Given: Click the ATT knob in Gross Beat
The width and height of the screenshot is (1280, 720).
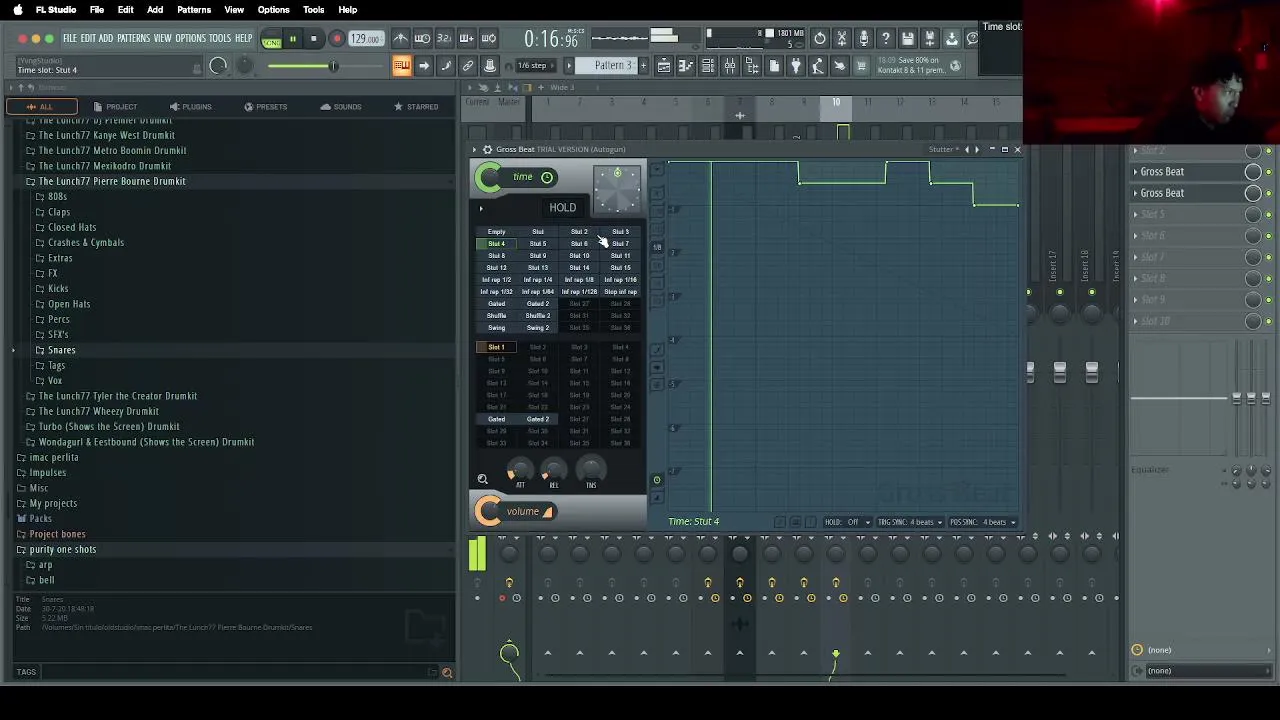Looking at the screenshot, I should [x=519, y=469].
